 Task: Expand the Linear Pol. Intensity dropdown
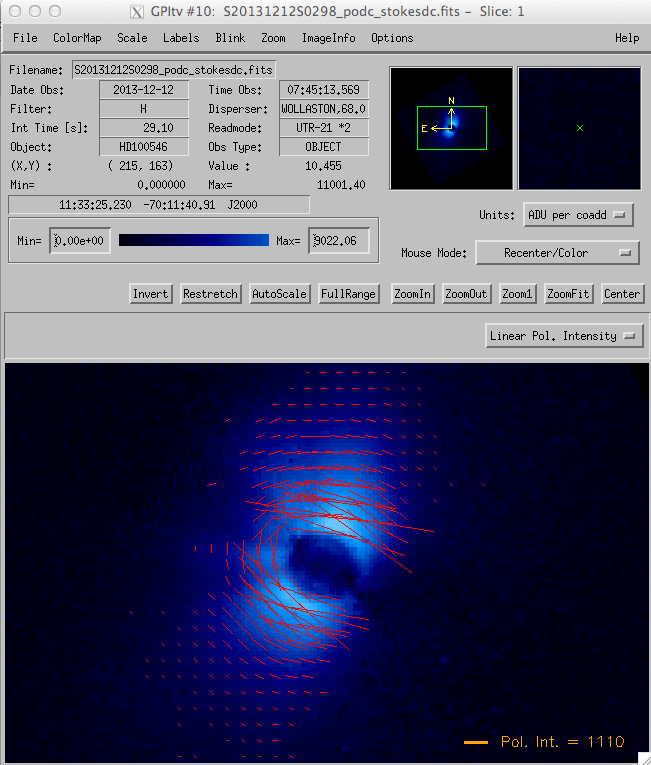564,336
